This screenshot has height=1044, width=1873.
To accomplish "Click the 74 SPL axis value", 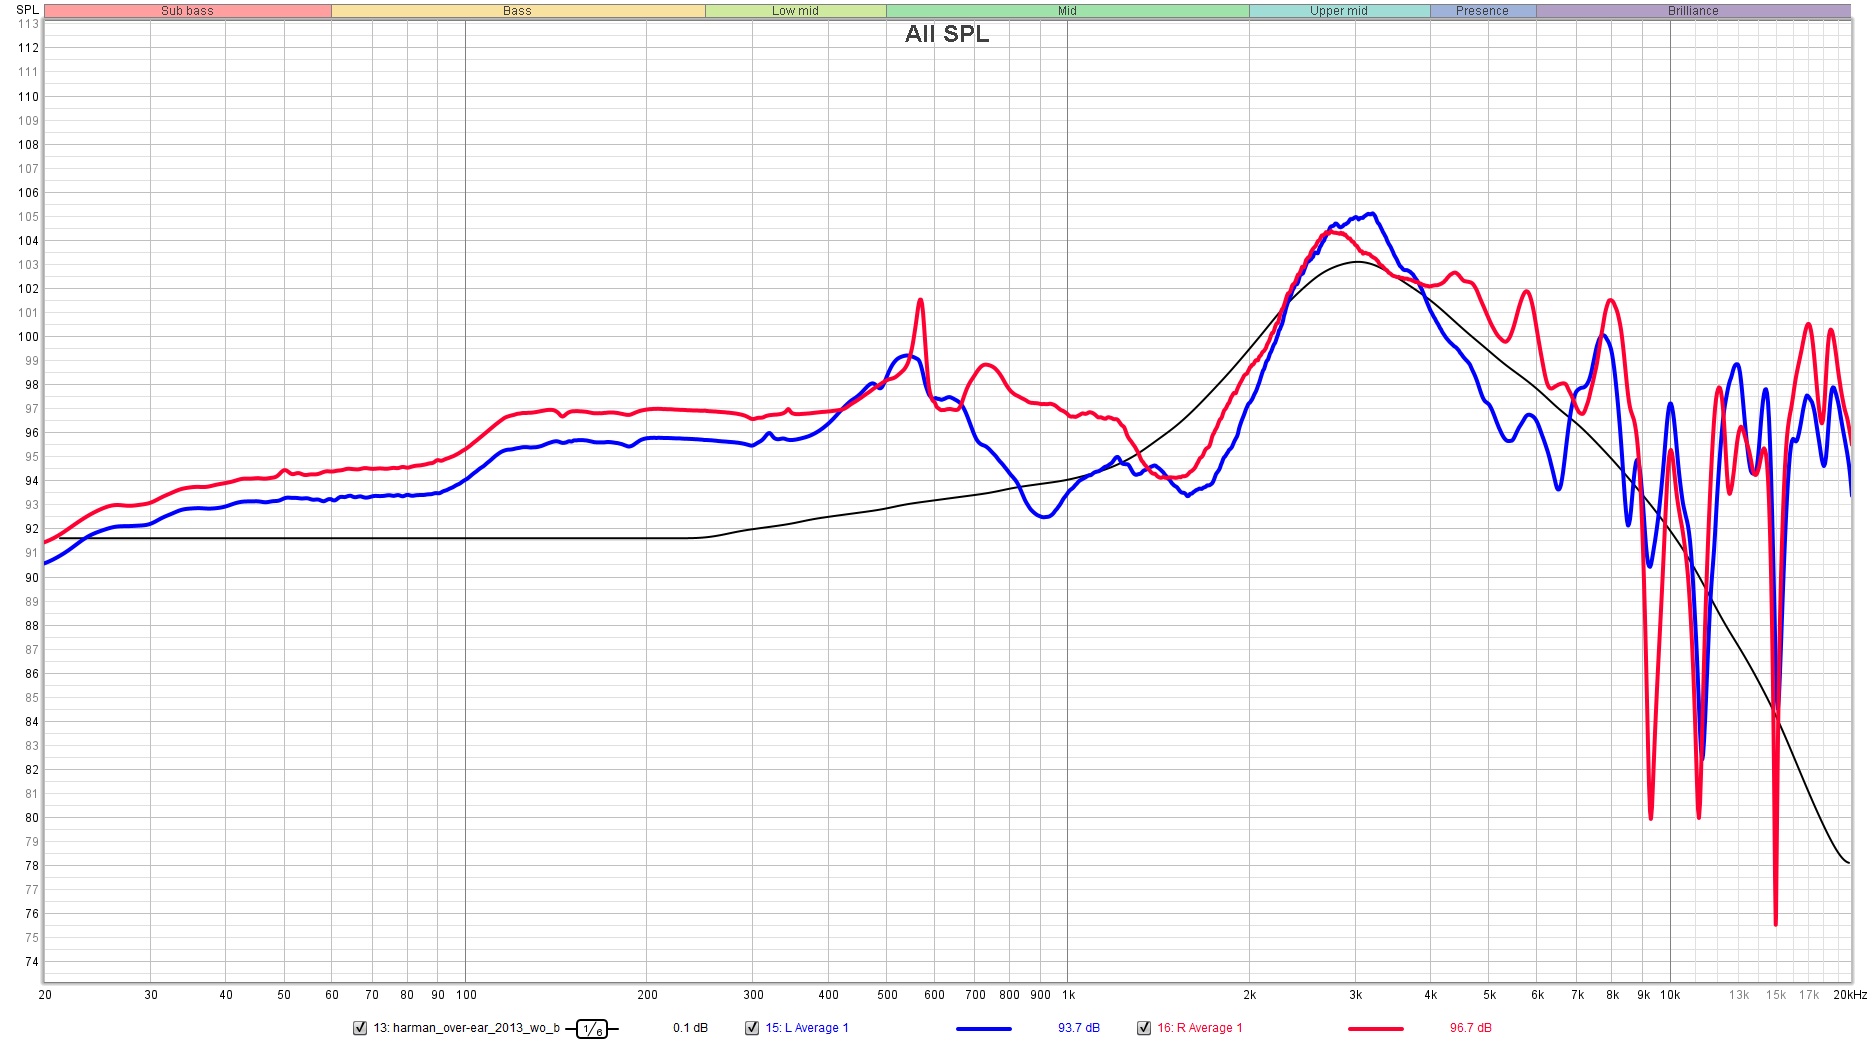I will point(32,962).
